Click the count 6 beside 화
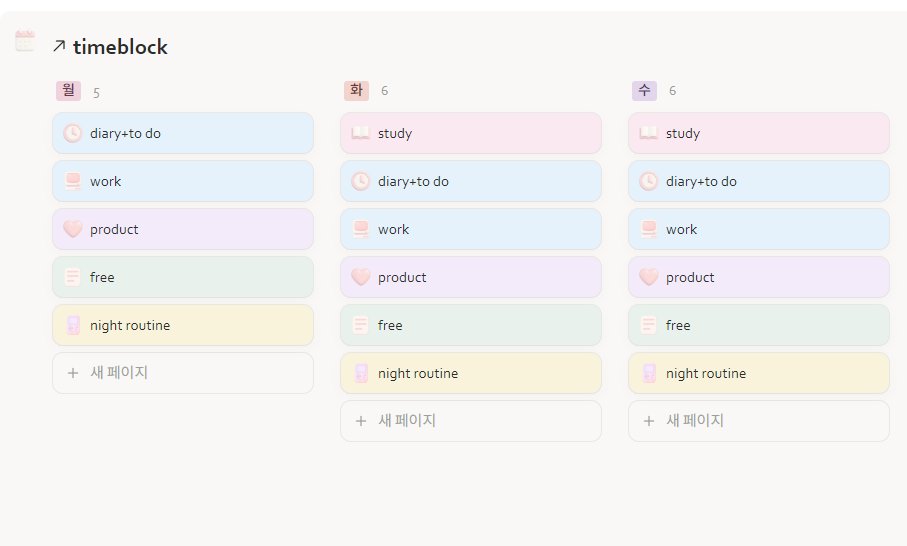The width and height of the screenshot is (907, 546). pyautogui.click(x=385, y=91)
